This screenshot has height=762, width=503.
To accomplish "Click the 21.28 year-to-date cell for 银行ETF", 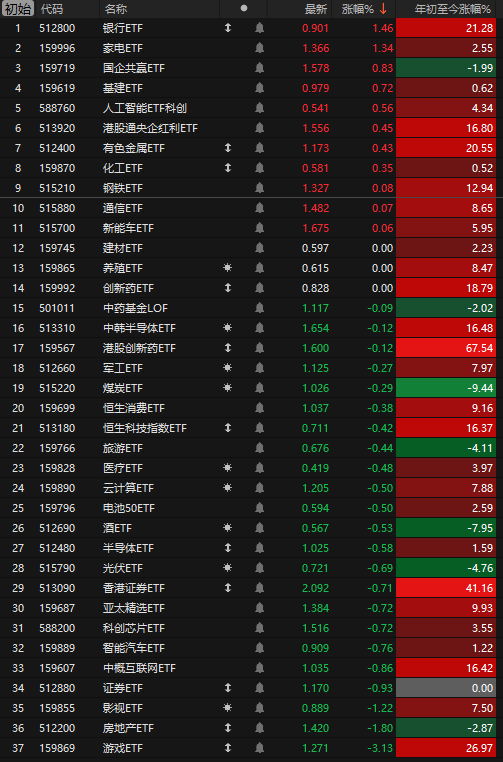I will point(446,28).
